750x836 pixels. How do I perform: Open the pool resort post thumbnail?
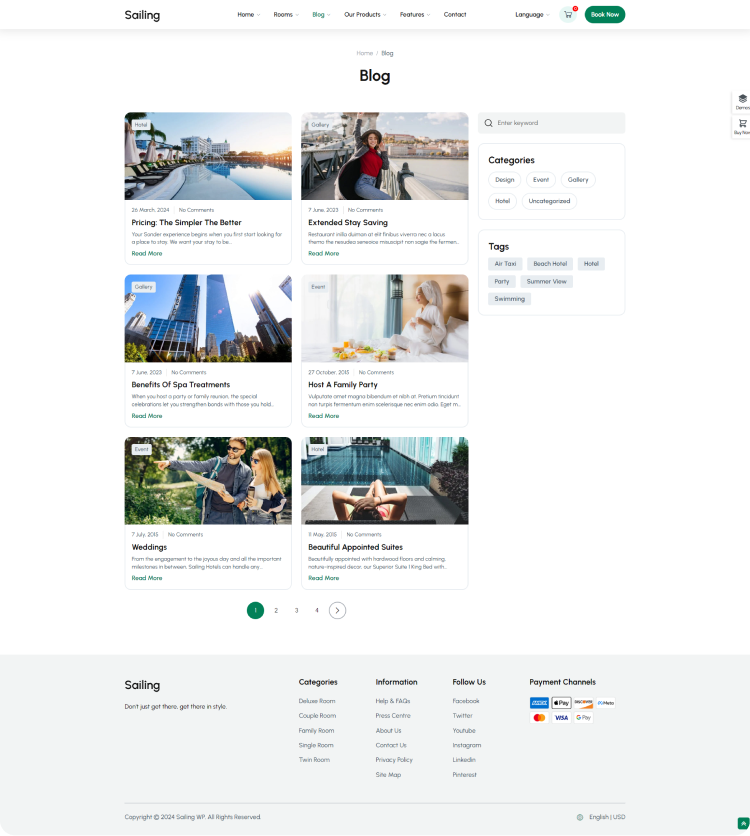[x=208, y=156]
